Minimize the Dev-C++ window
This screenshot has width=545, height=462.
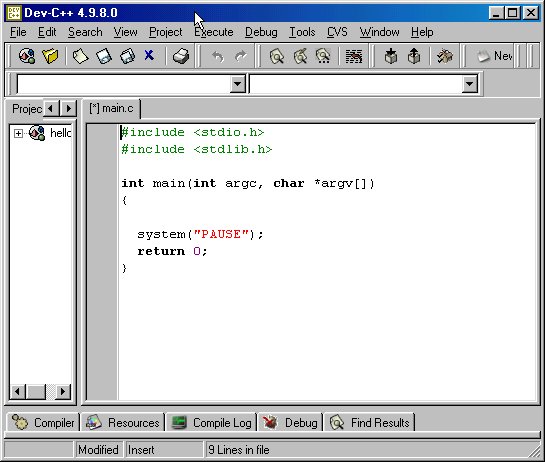click(x=496, y=13)
